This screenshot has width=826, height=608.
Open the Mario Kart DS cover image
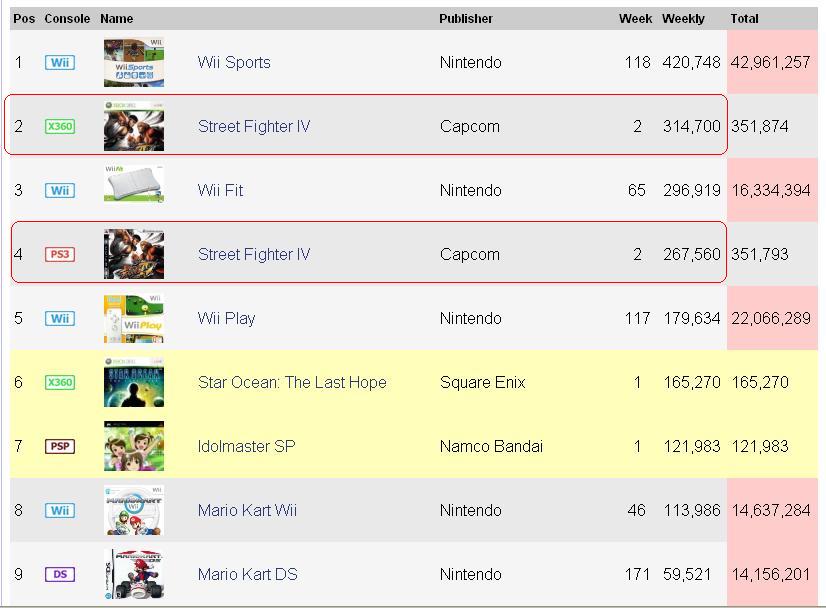coord(134,574)
